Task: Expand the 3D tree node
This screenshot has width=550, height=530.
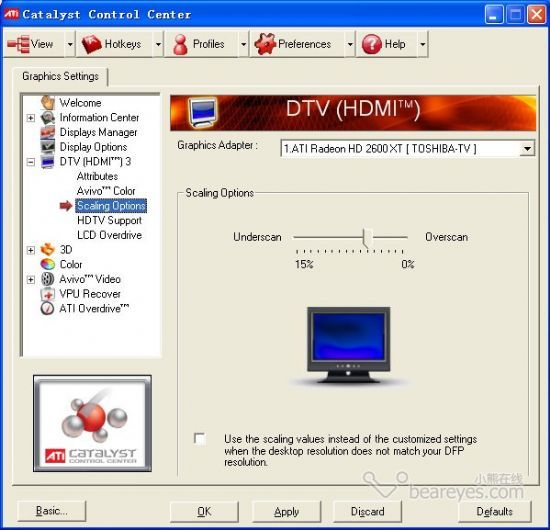Action: [31, 250]
